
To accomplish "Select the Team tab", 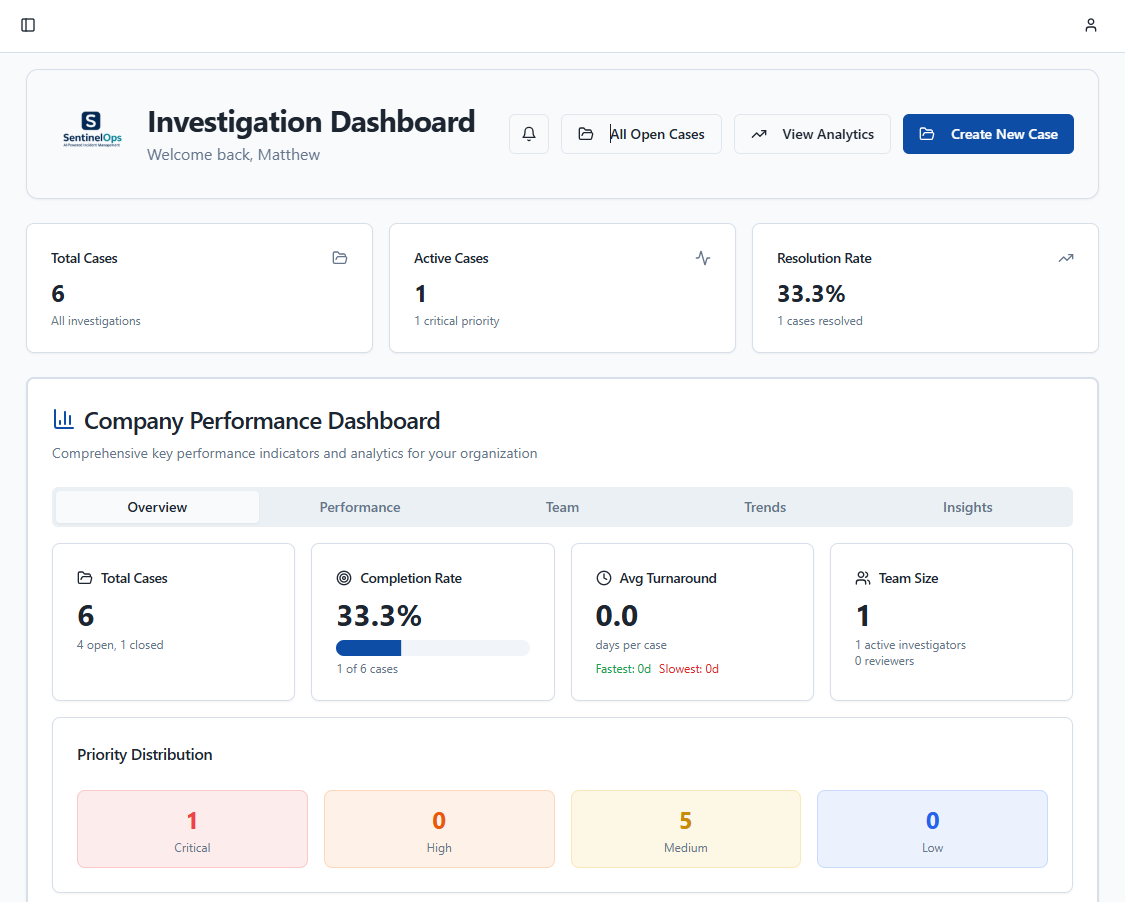I will pos(562,507).
